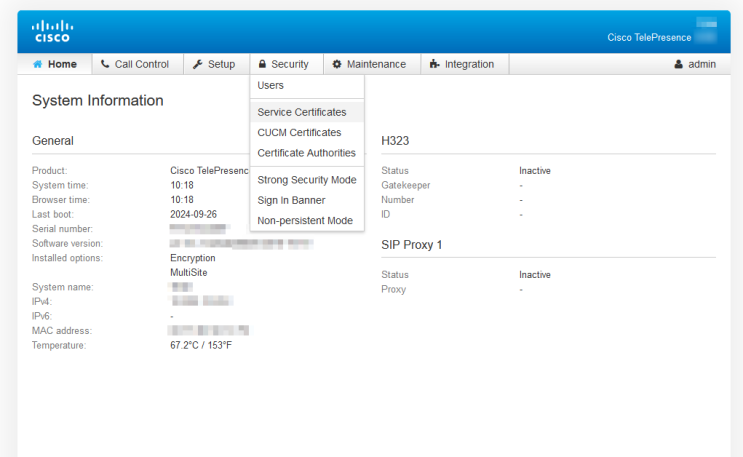
Task: Click the System name label
Action: click(x=63, y=287)
